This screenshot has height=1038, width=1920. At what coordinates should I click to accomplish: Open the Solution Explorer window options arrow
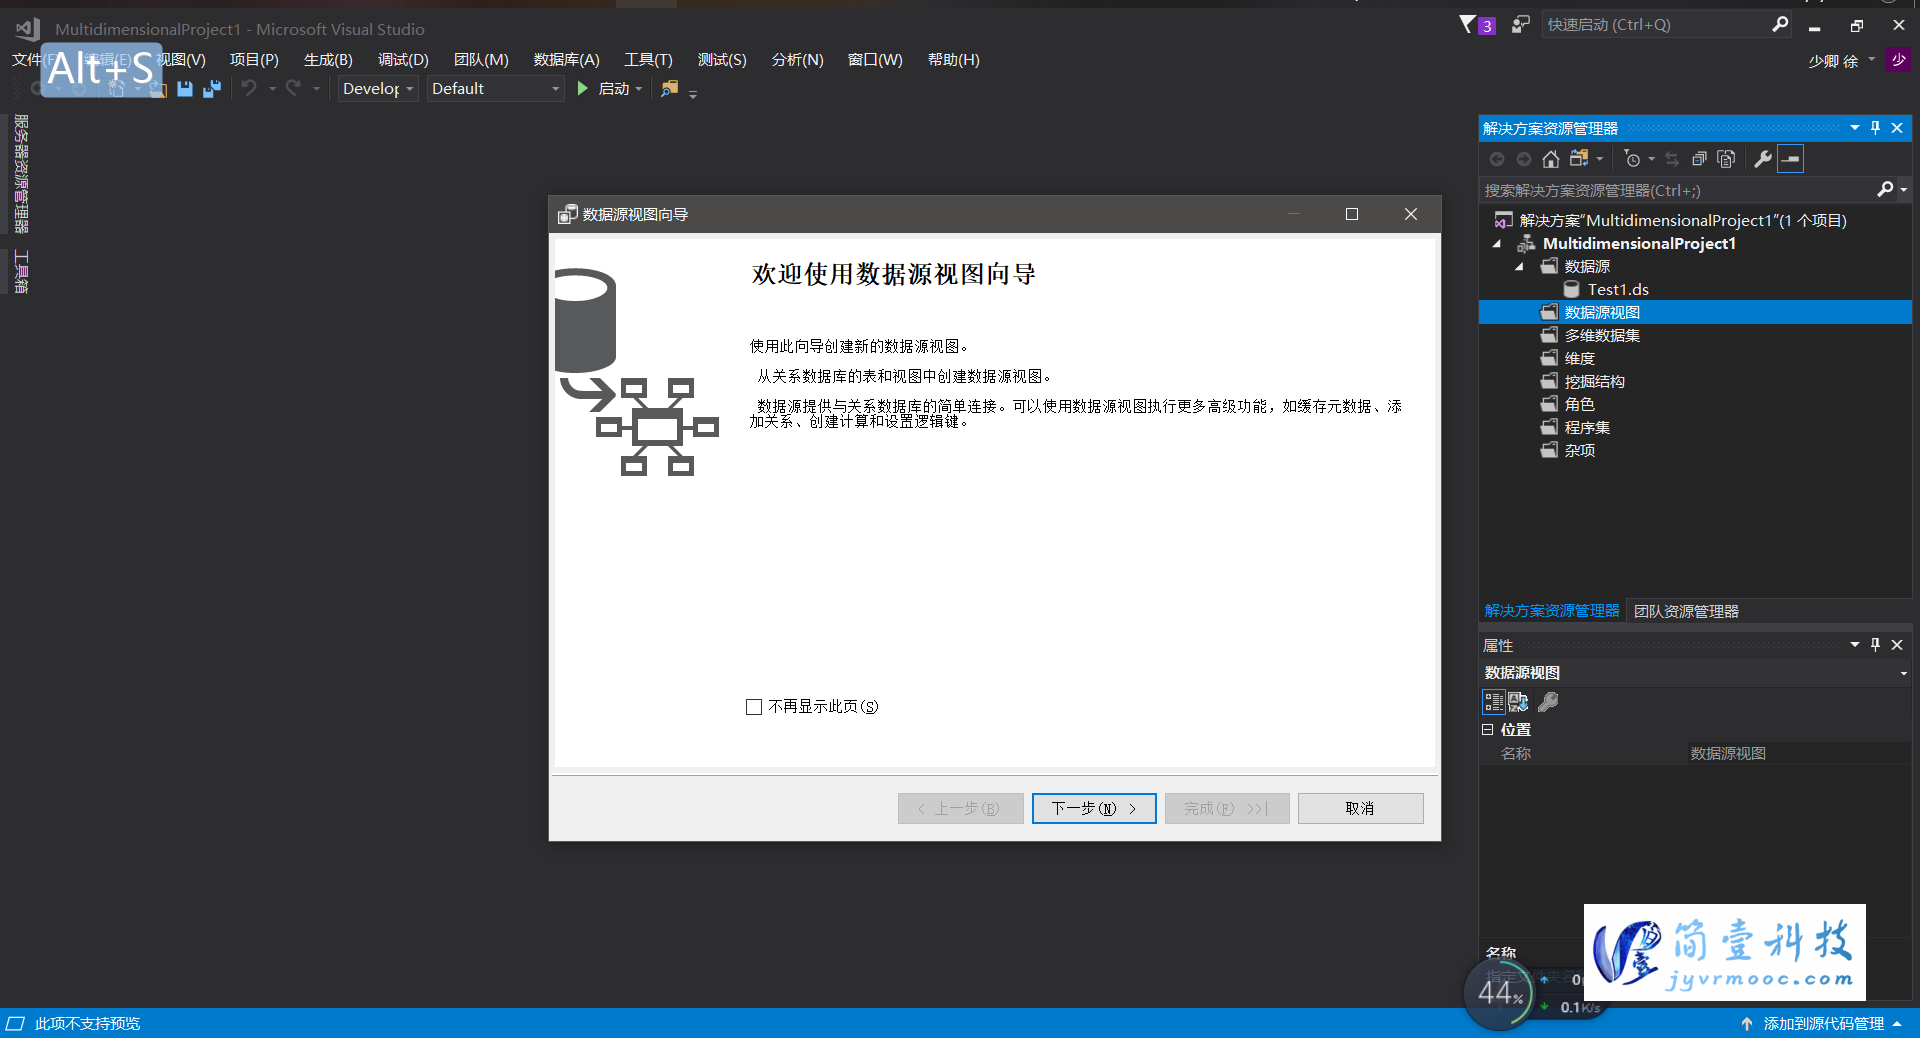(1855, 128)
